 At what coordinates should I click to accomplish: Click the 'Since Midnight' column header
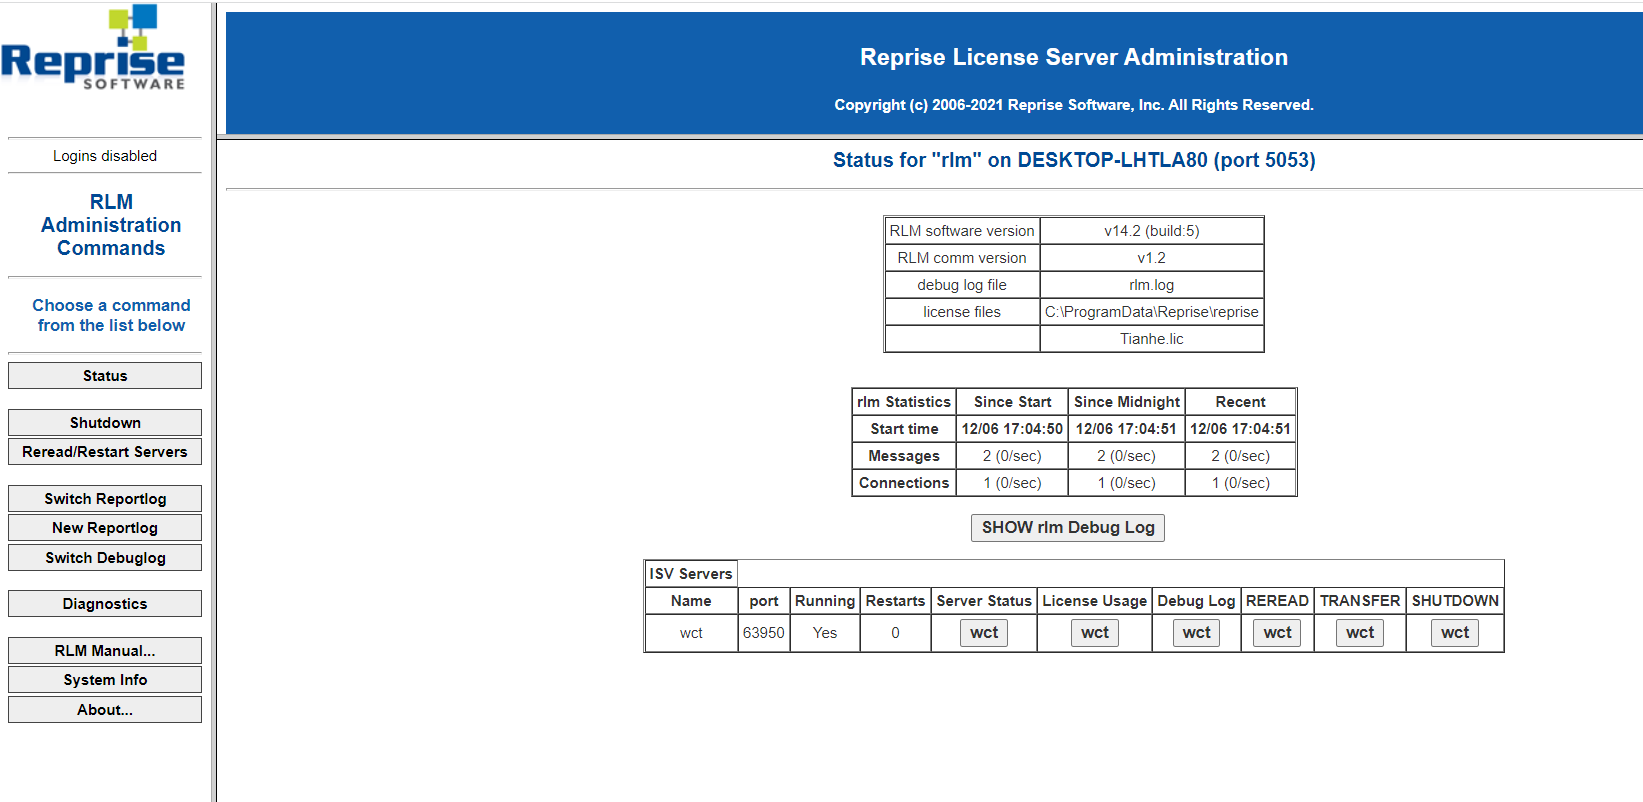(1127, 402)
